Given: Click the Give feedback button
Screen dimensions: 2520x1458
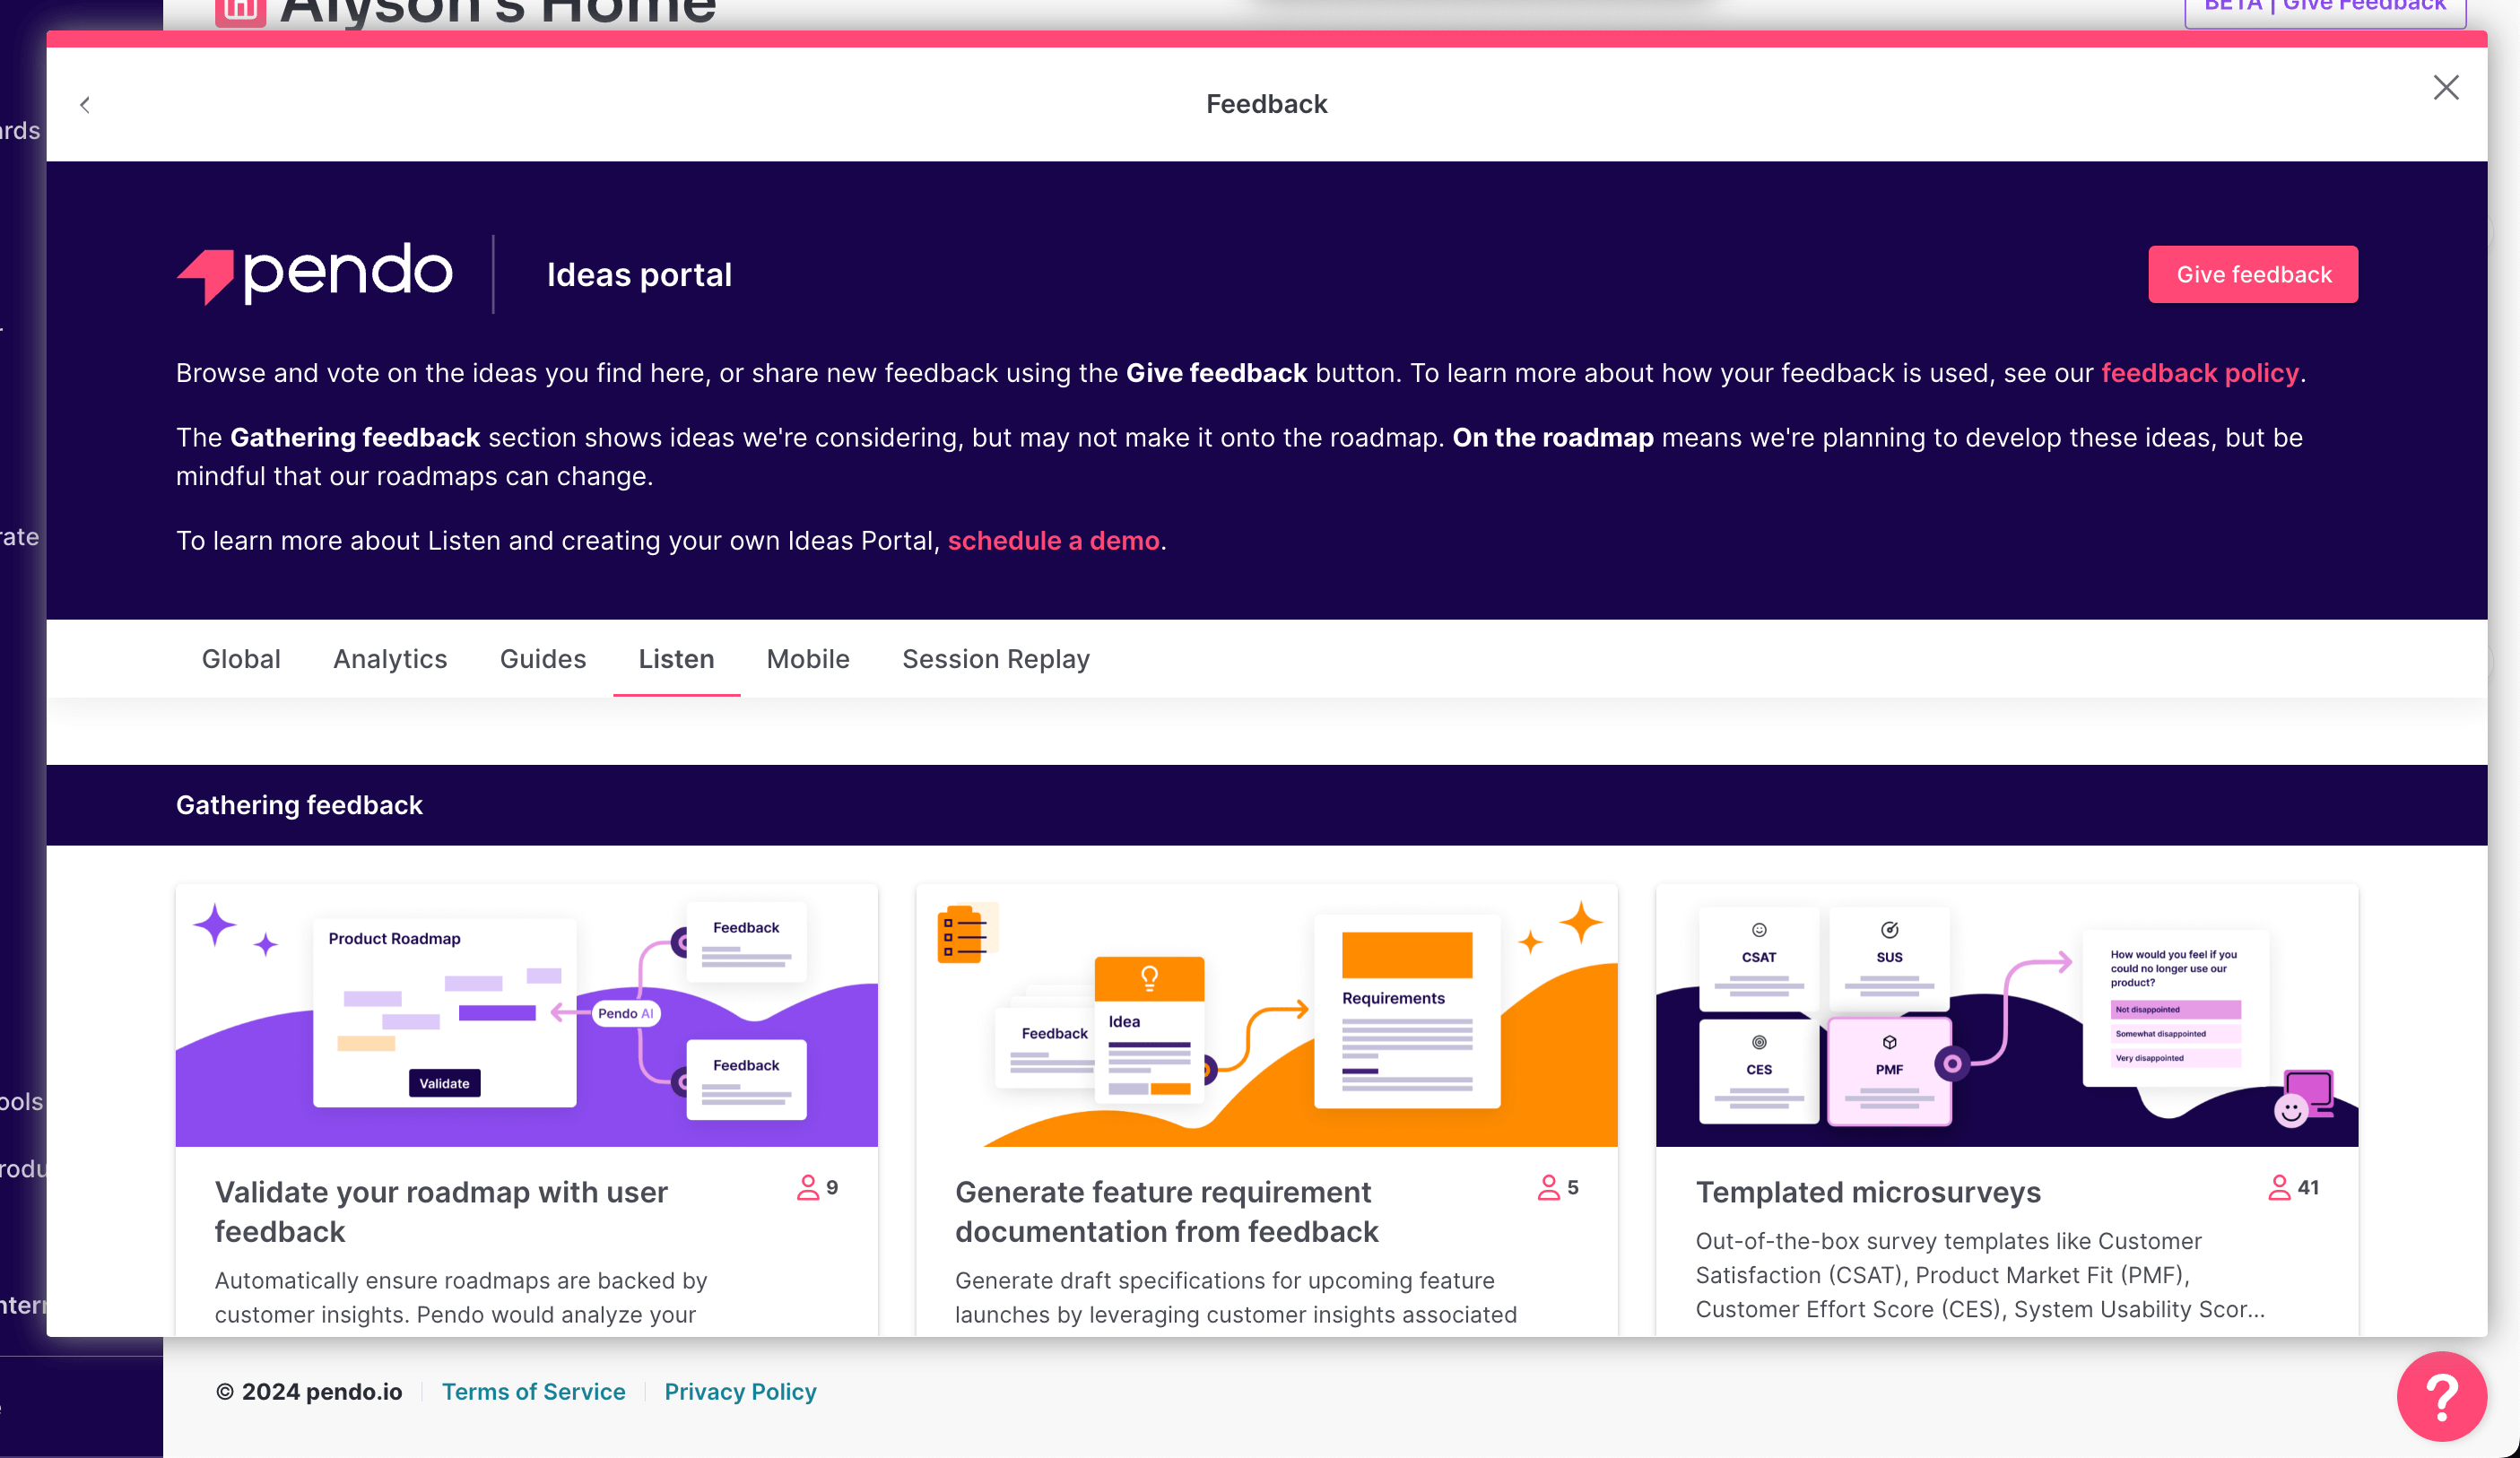Looking at the screenshot, I should coord(2253,274).
